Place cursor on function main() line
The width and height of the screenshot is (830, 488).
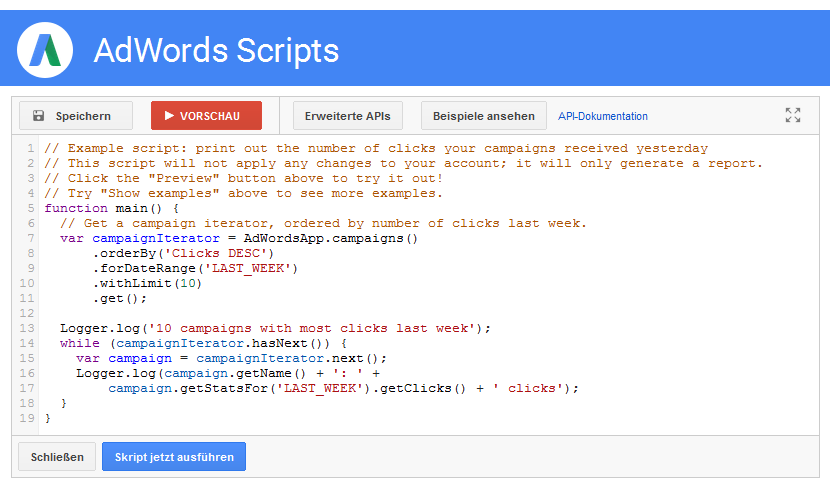[110, 208]
